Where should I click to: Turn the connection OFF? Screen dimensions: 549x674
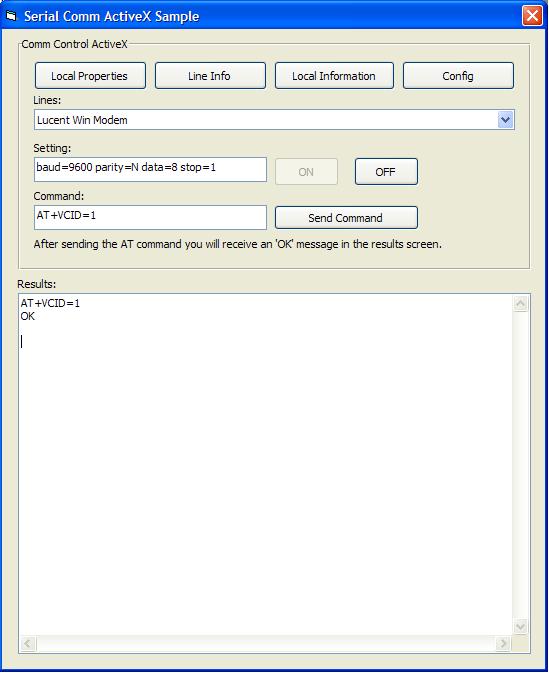pyautogui.click(x=386, y=172)
